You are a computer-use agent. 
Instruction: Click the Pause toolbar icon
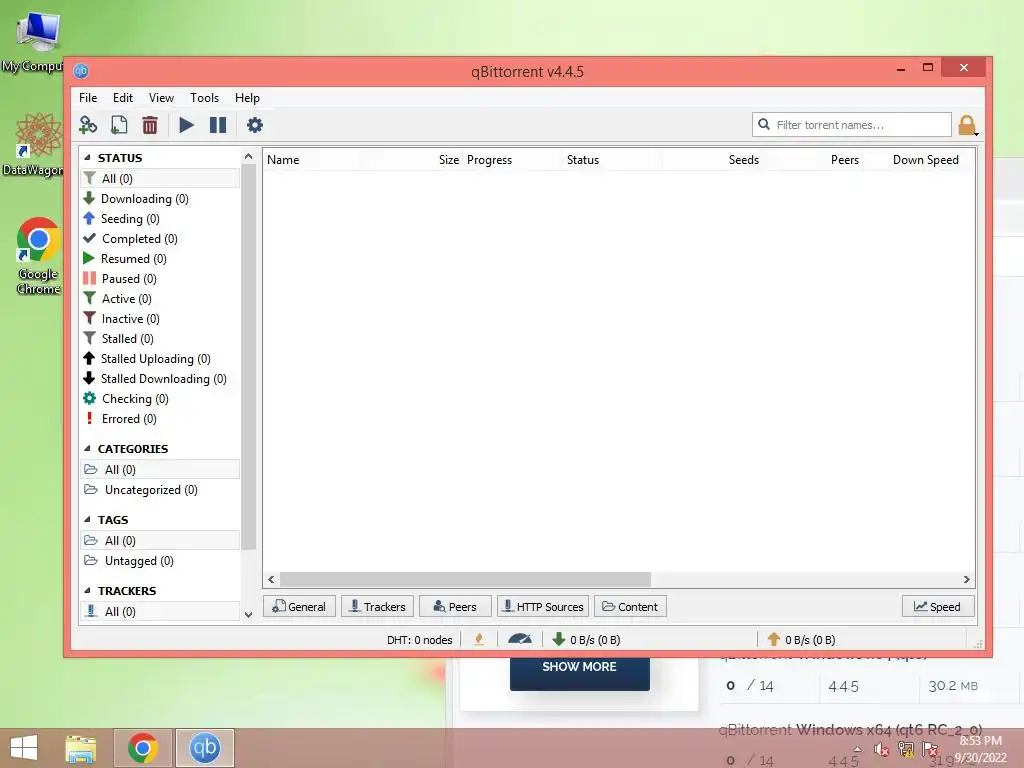point(218,125)
